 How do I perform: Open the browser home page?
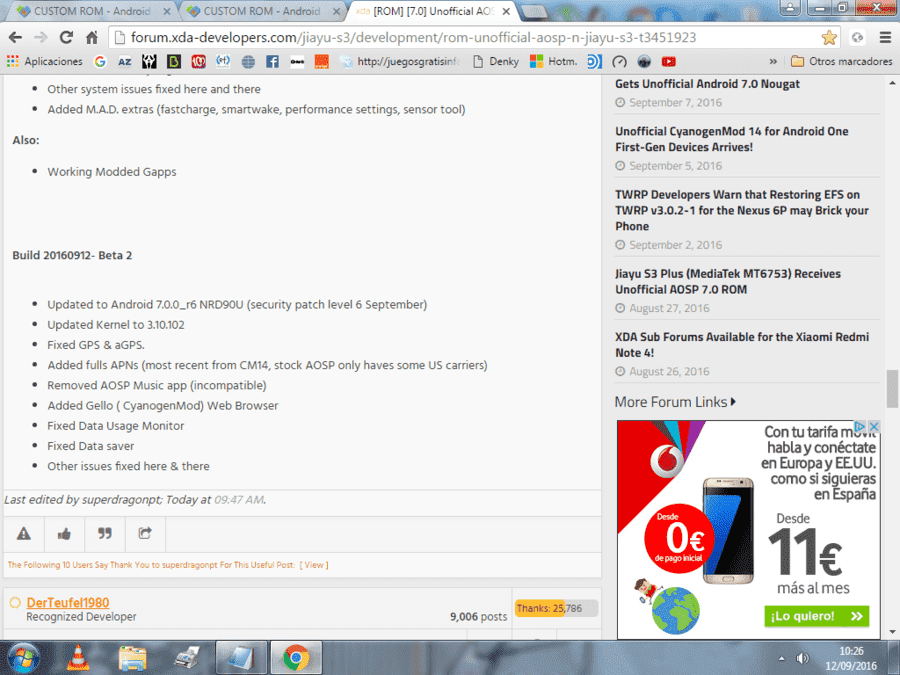coord(92,38)
